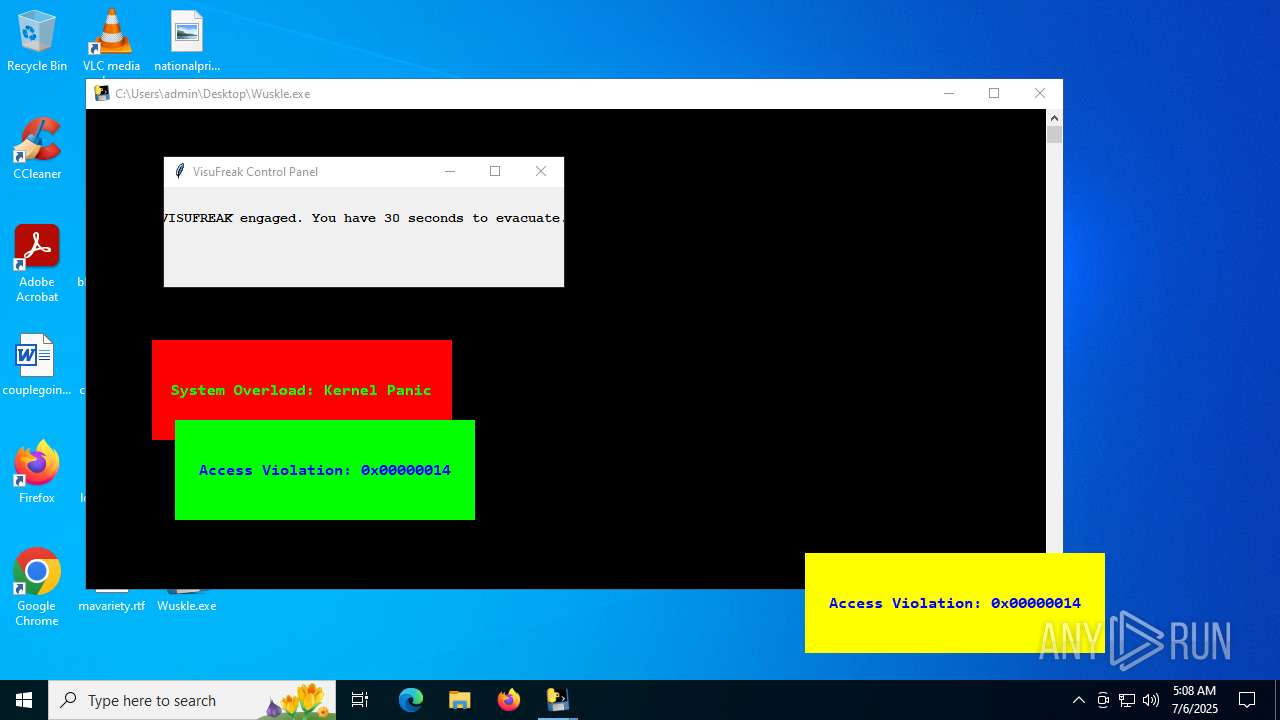Screen dimensions: 1280x720
Task: Click the VISUFREAK engaged evacuation message
Action: pos(364,218)
